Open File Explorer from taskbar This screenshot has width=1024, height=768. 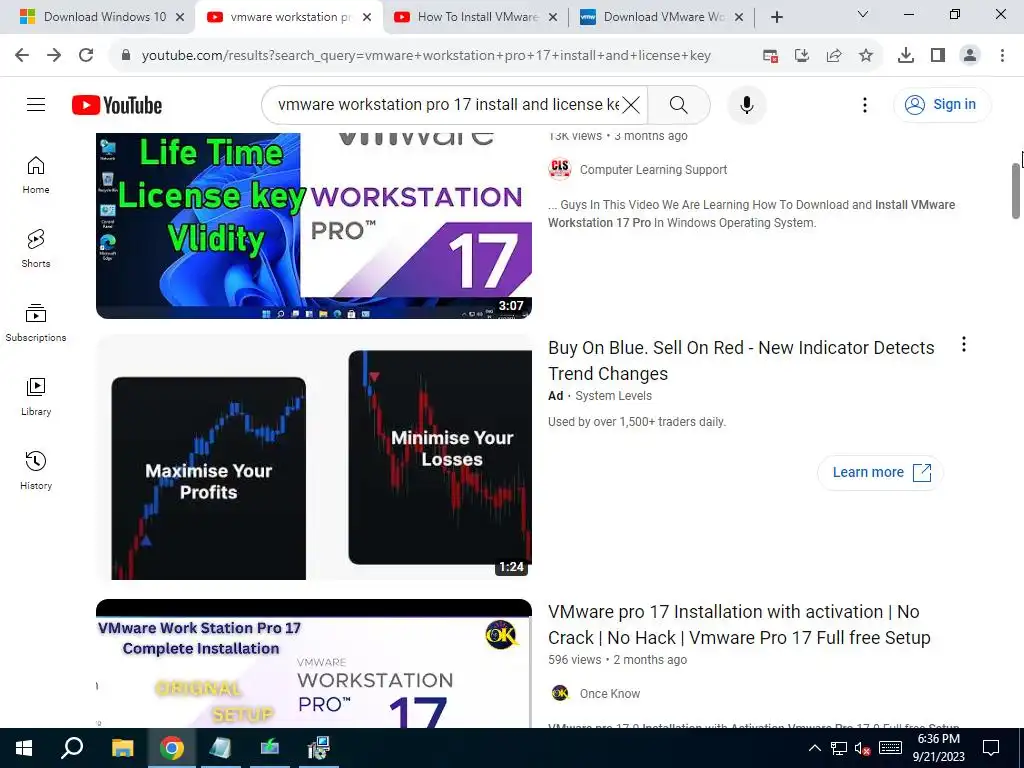tap(122, 748)
